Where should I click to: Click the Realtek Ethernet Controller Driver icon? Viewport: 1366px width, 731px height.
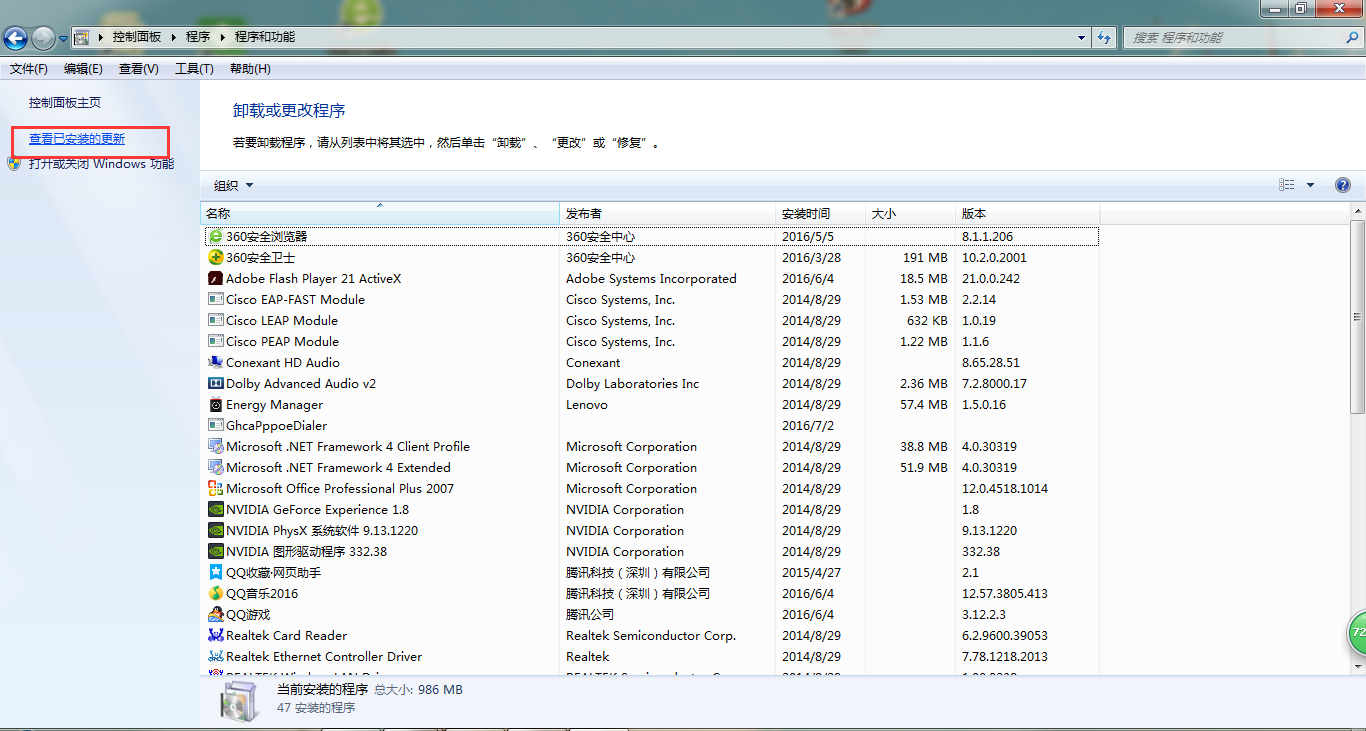click(215, 657)
